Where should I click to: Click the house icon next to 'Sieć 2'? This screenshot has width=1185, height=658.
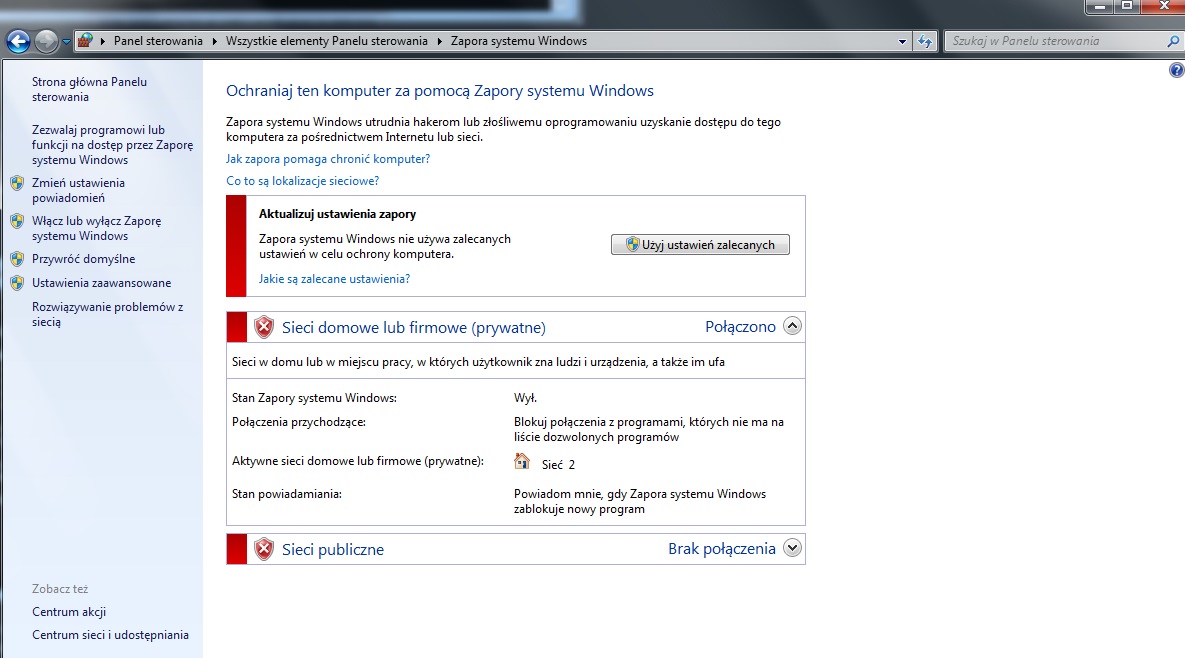[521, 461]
